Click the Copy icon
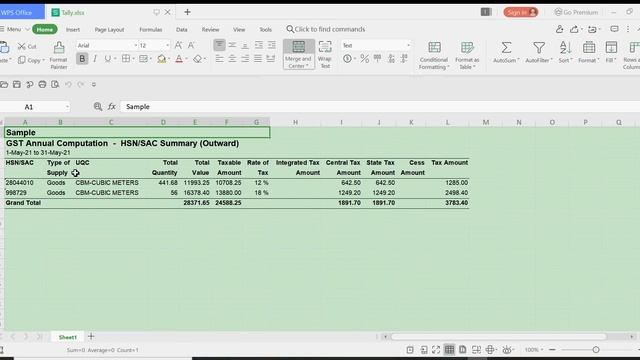The width and height of the screenshot is (640, 360). (x=22, y=60)
